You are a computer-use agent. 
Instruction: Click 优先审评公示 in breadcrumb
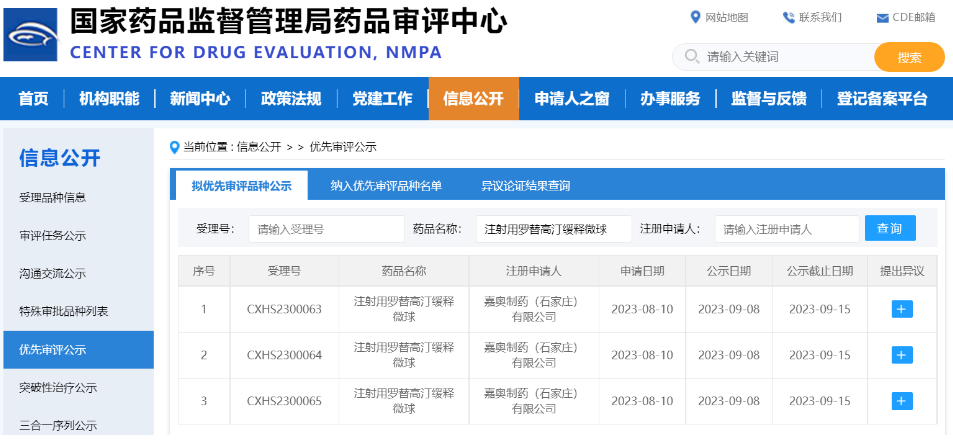click(x=343, y=147)
